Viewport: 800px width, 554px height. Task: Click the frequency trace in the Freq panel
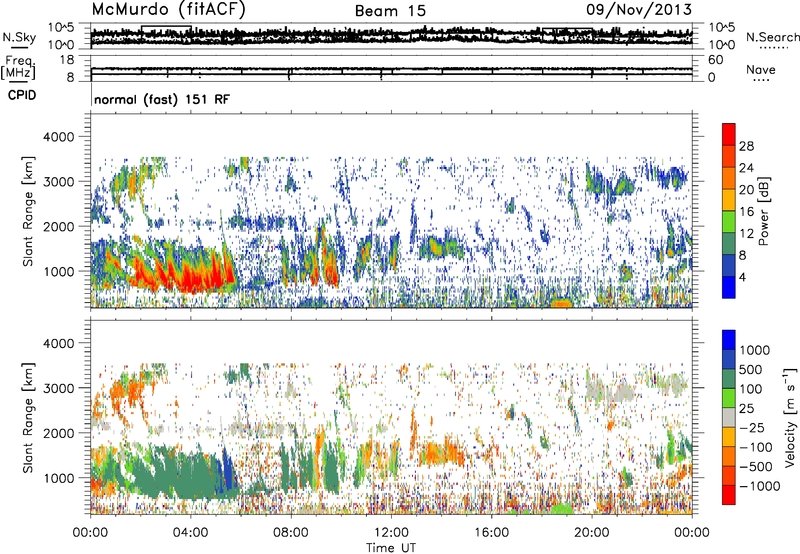[x=391, y=69]
